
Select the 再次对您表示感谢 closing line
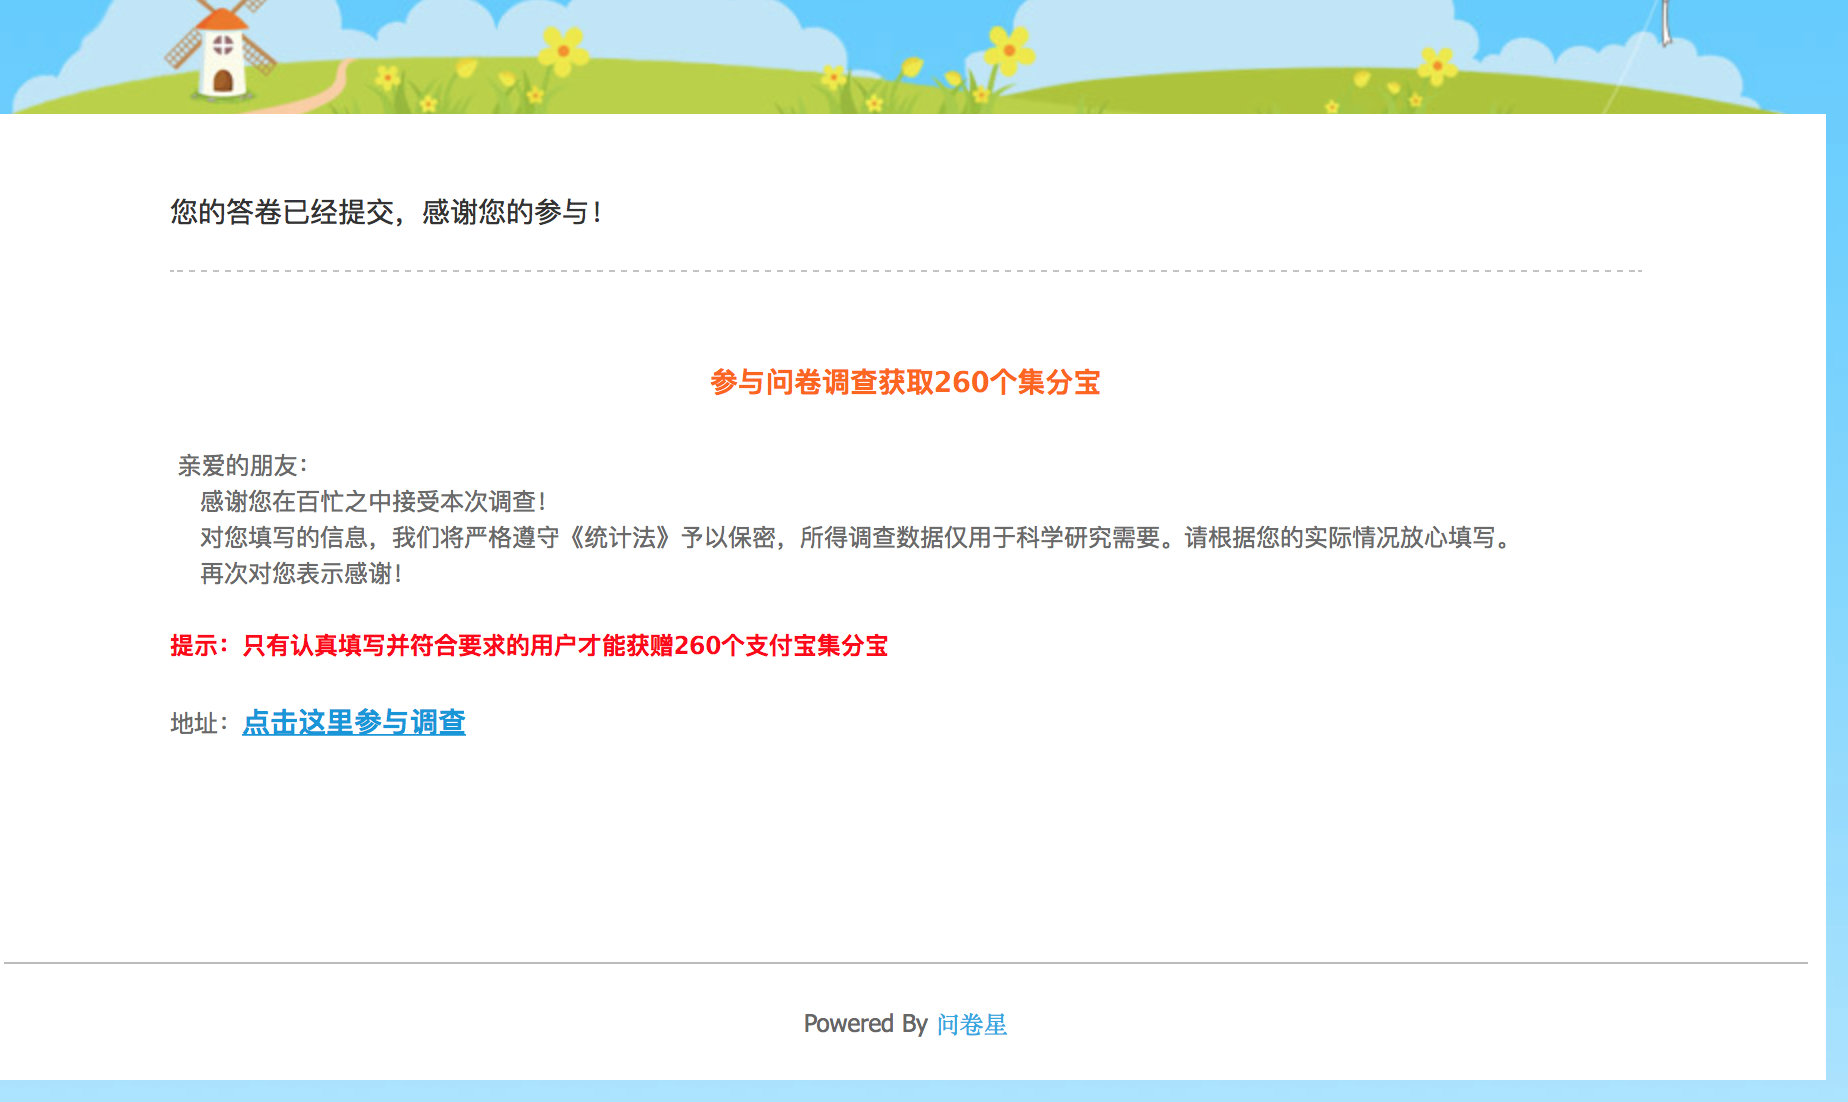[x=301, y=573]
